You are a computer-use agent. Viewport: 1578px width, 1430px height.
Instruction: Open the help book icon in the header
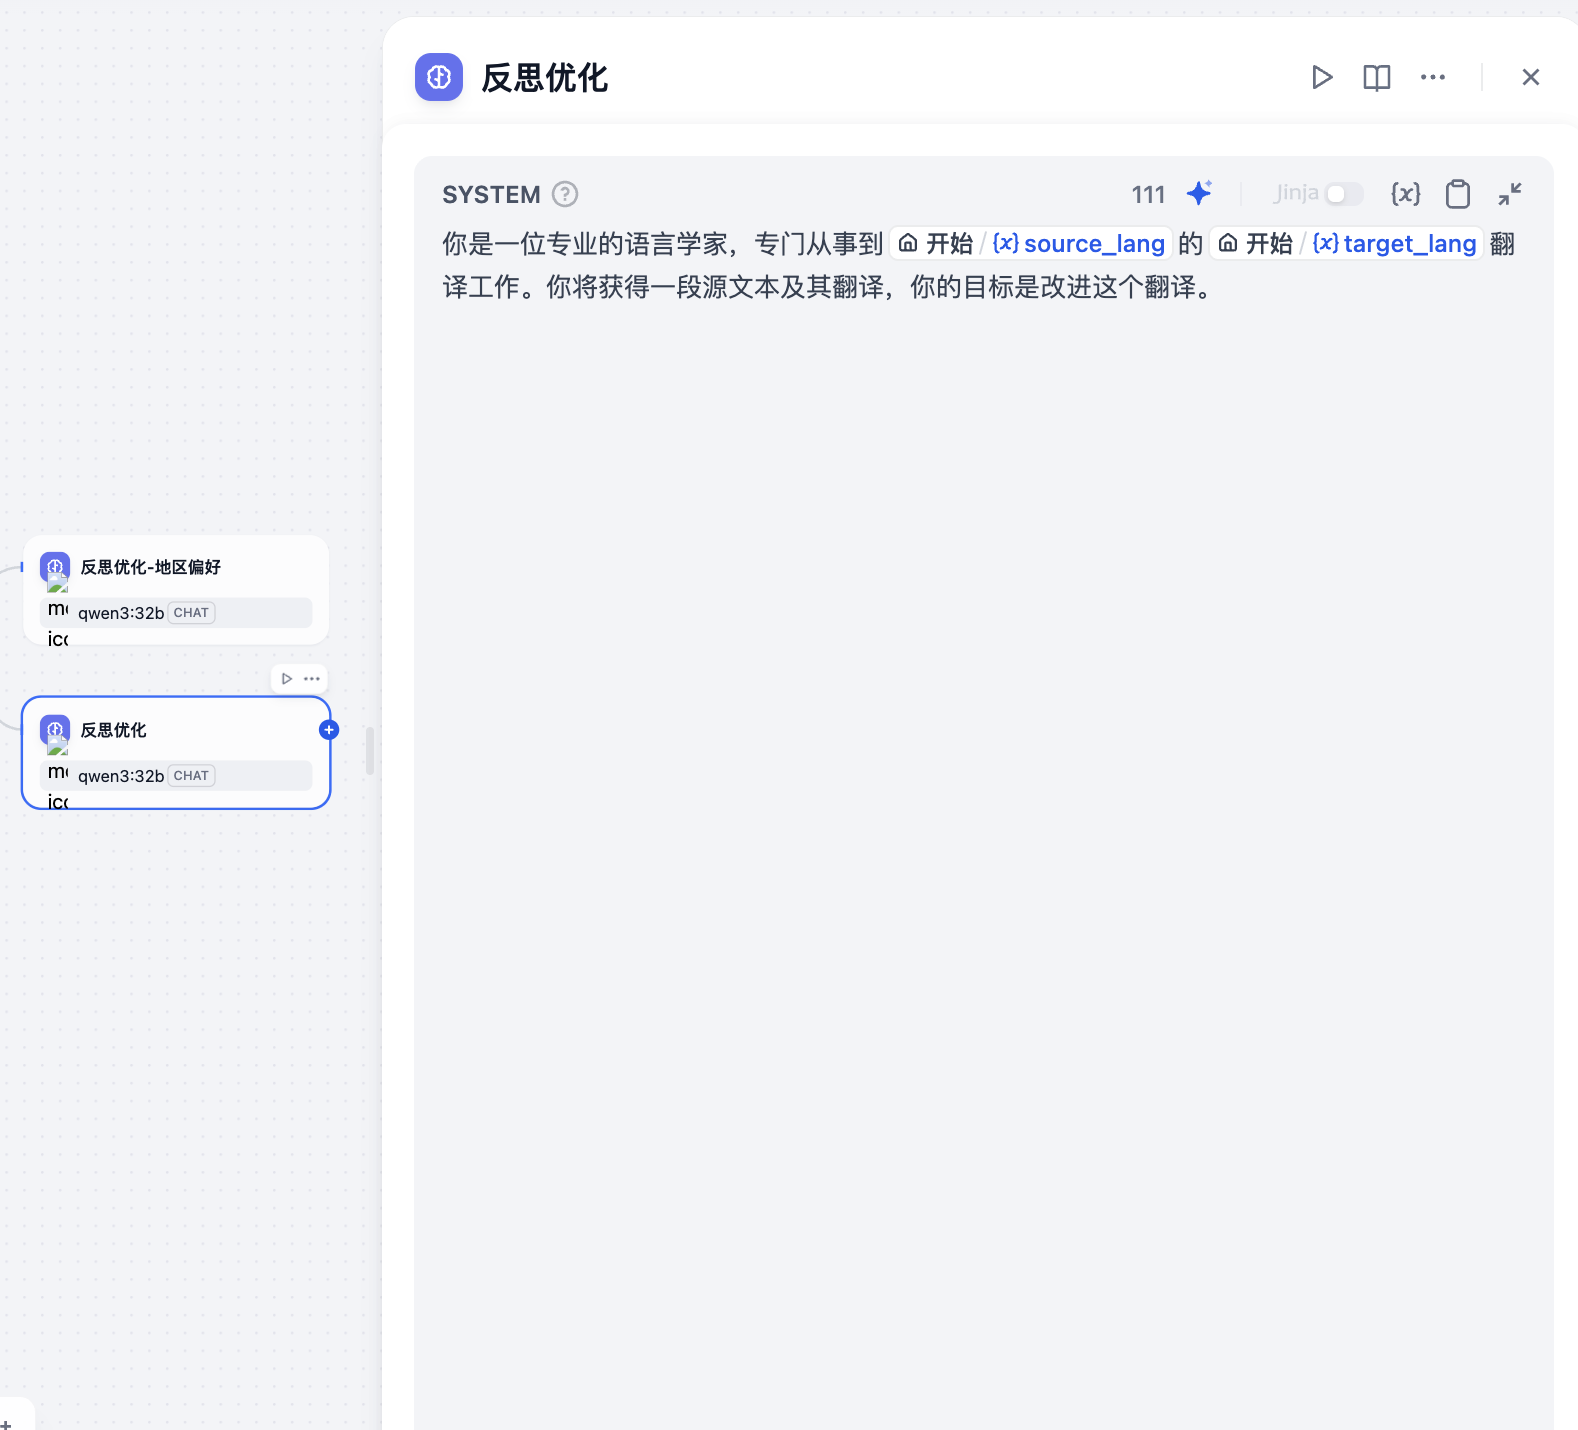(1377, 77)
